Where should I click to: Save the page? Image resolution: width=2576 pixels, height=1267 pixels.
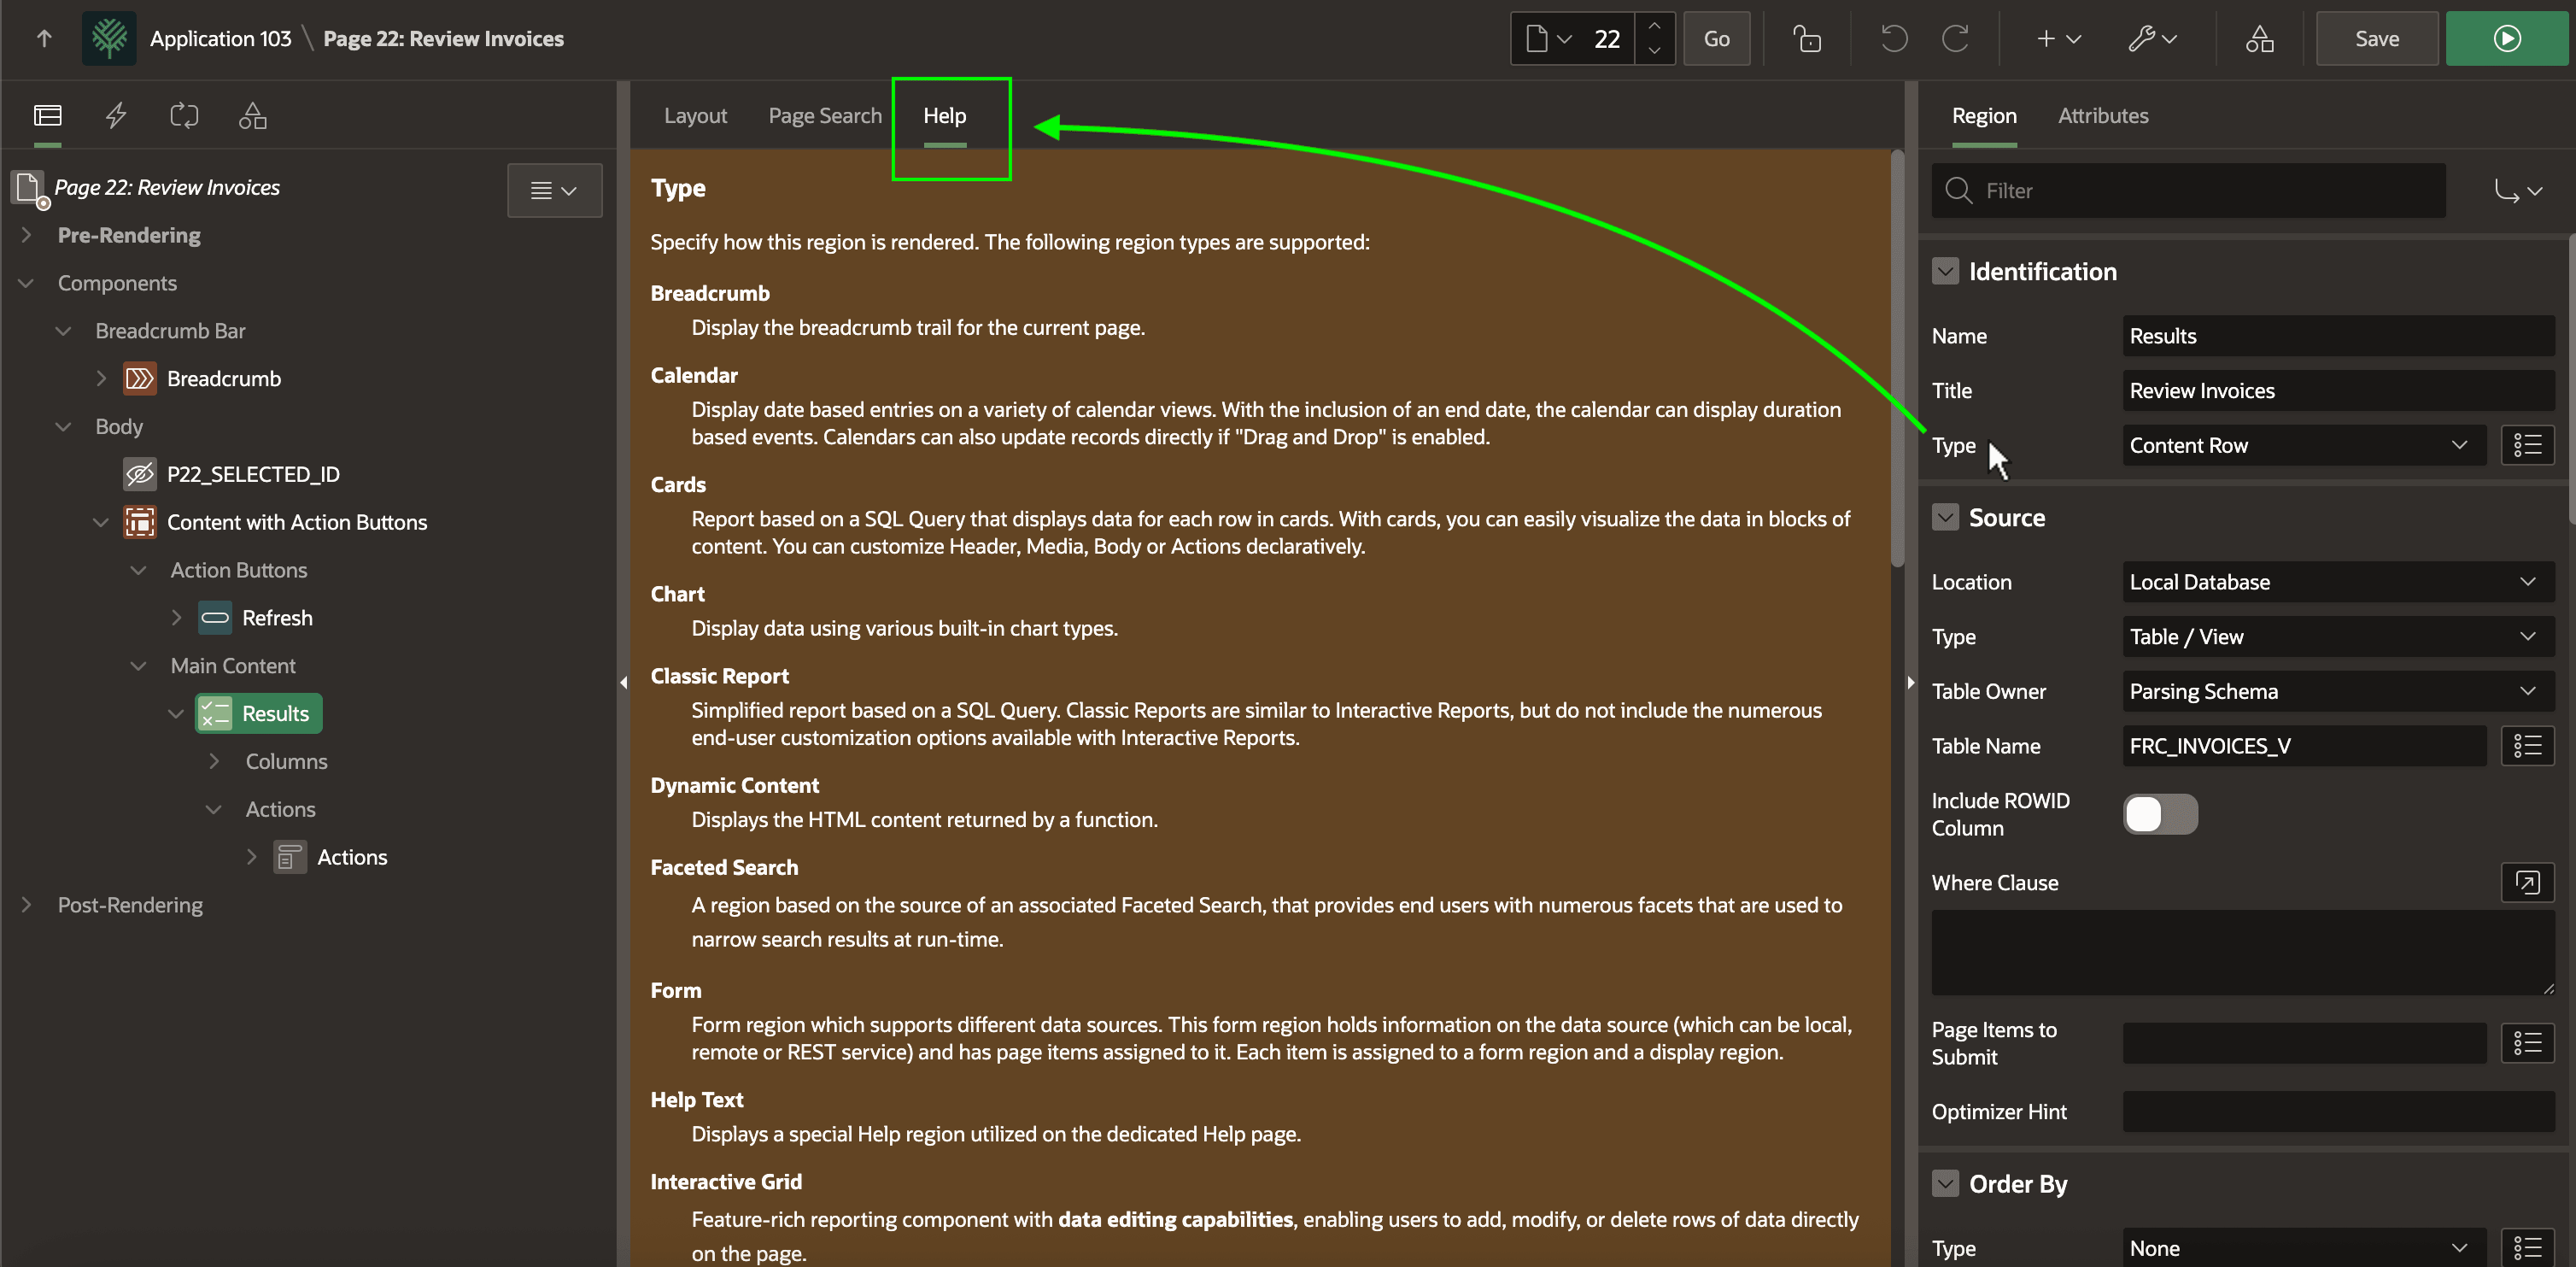tap(2376, 39)
